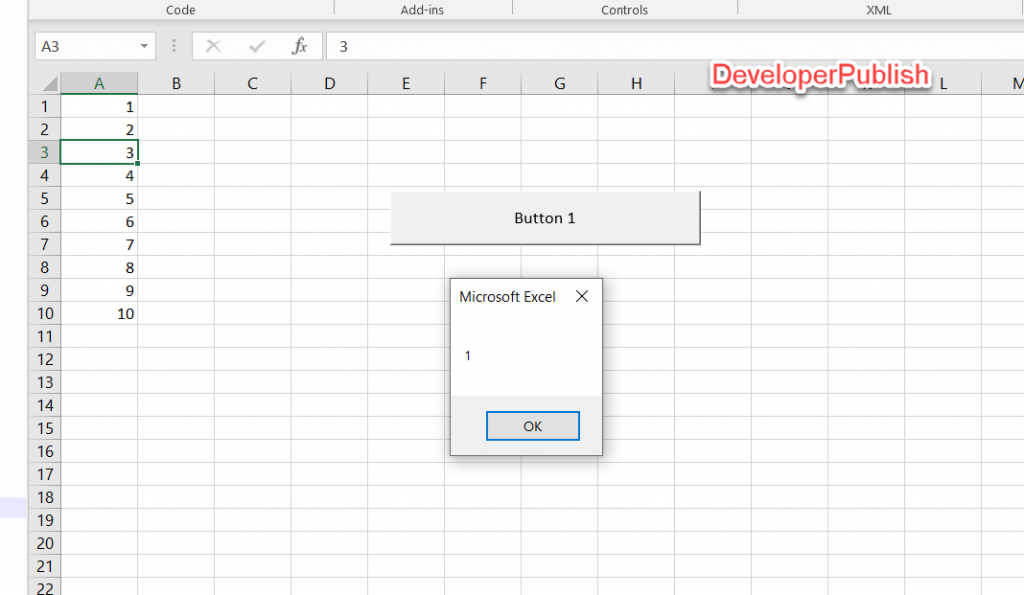Select row 1 header
This screenshot has width=1024, height=595.
(45, 106)
